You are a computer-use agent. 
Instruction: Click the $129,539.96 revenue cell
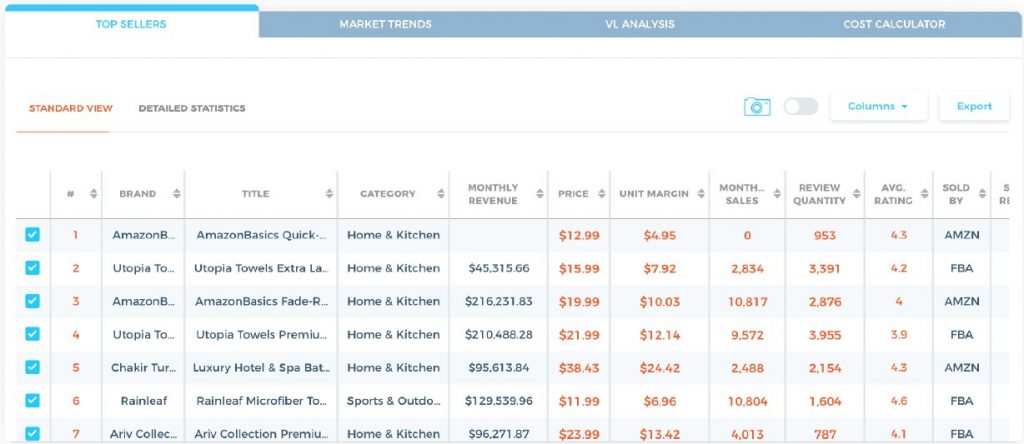[x=499, y=401]
